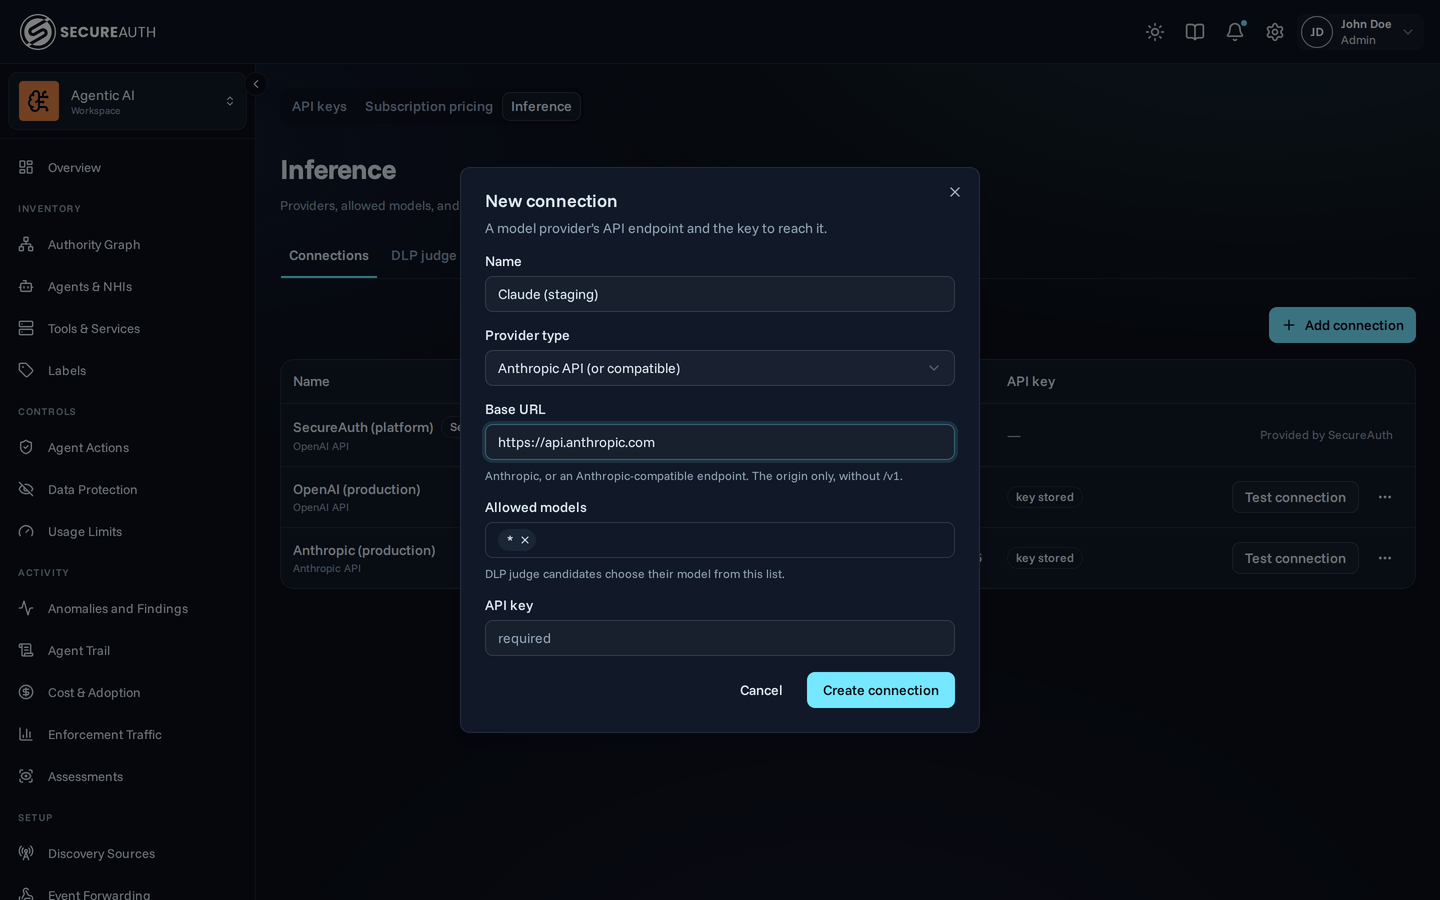Close the New connection dialog
The width and height of the screenshot is (1440, 900).
coord(955,192)
